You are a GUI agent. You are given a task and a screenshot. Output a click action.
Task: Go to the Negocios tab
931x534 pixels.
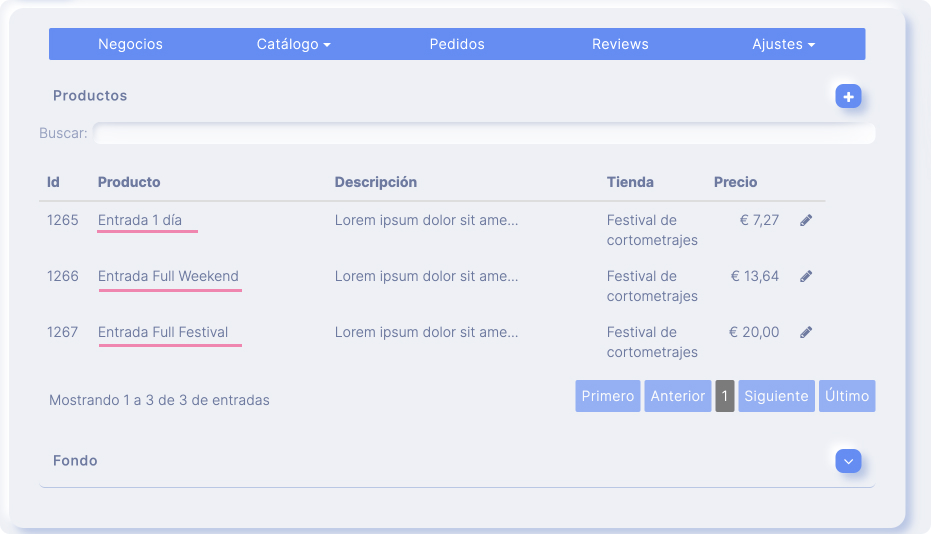130,44
